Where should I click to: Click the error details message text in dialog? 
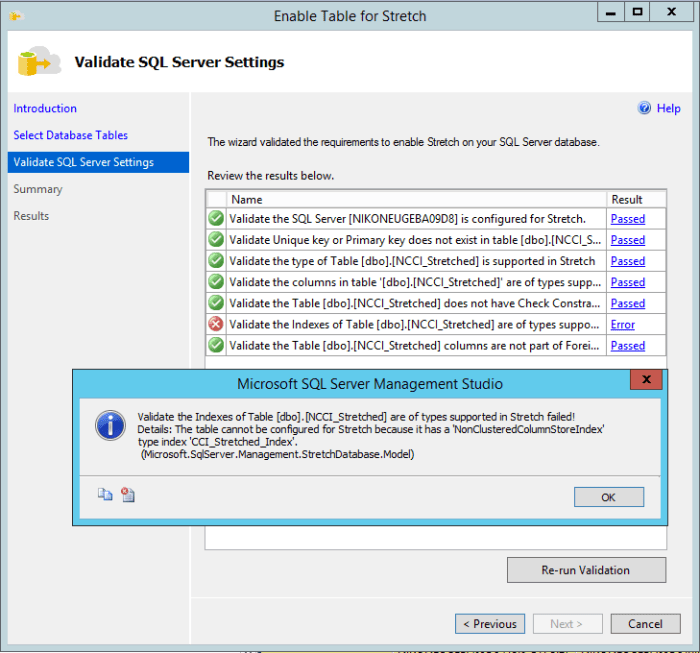(371, 436)
